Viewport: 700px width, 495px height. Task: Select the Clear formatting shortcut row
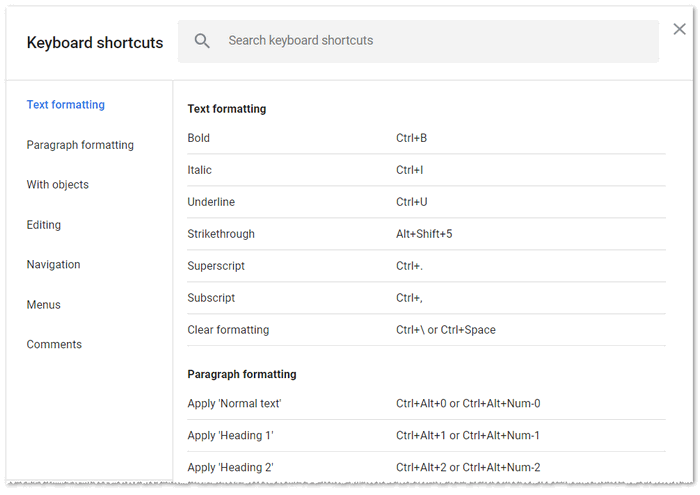pos(426,330)
